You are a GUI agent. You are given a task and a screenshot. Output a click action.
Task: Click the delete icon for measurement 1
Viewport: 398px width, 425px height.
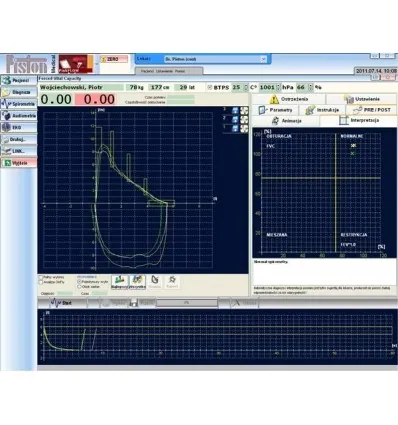coord(244,128)
